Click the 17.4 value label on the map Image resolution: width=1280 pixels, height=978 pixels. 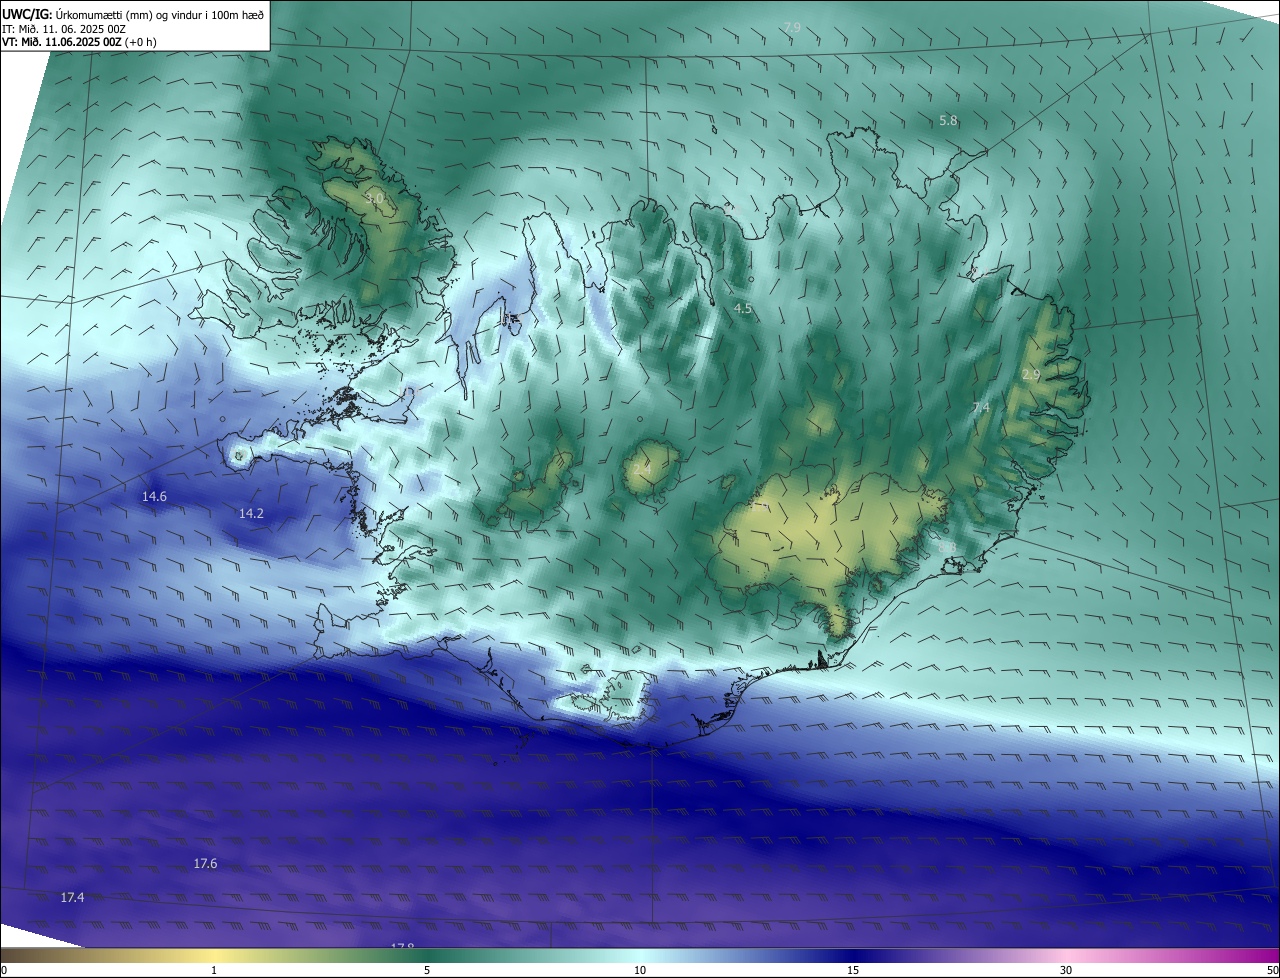coord(72,897)
